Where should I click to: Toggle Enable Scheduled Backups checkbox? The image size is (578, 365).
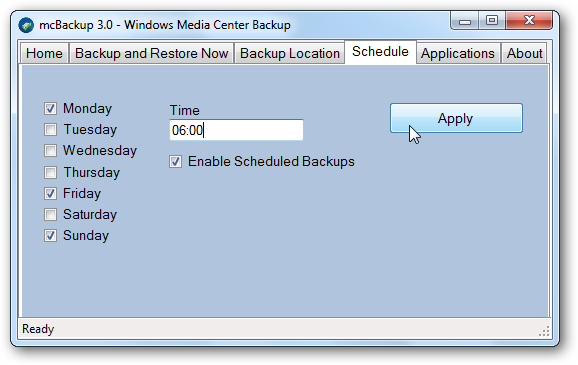[x=175, y=161]
